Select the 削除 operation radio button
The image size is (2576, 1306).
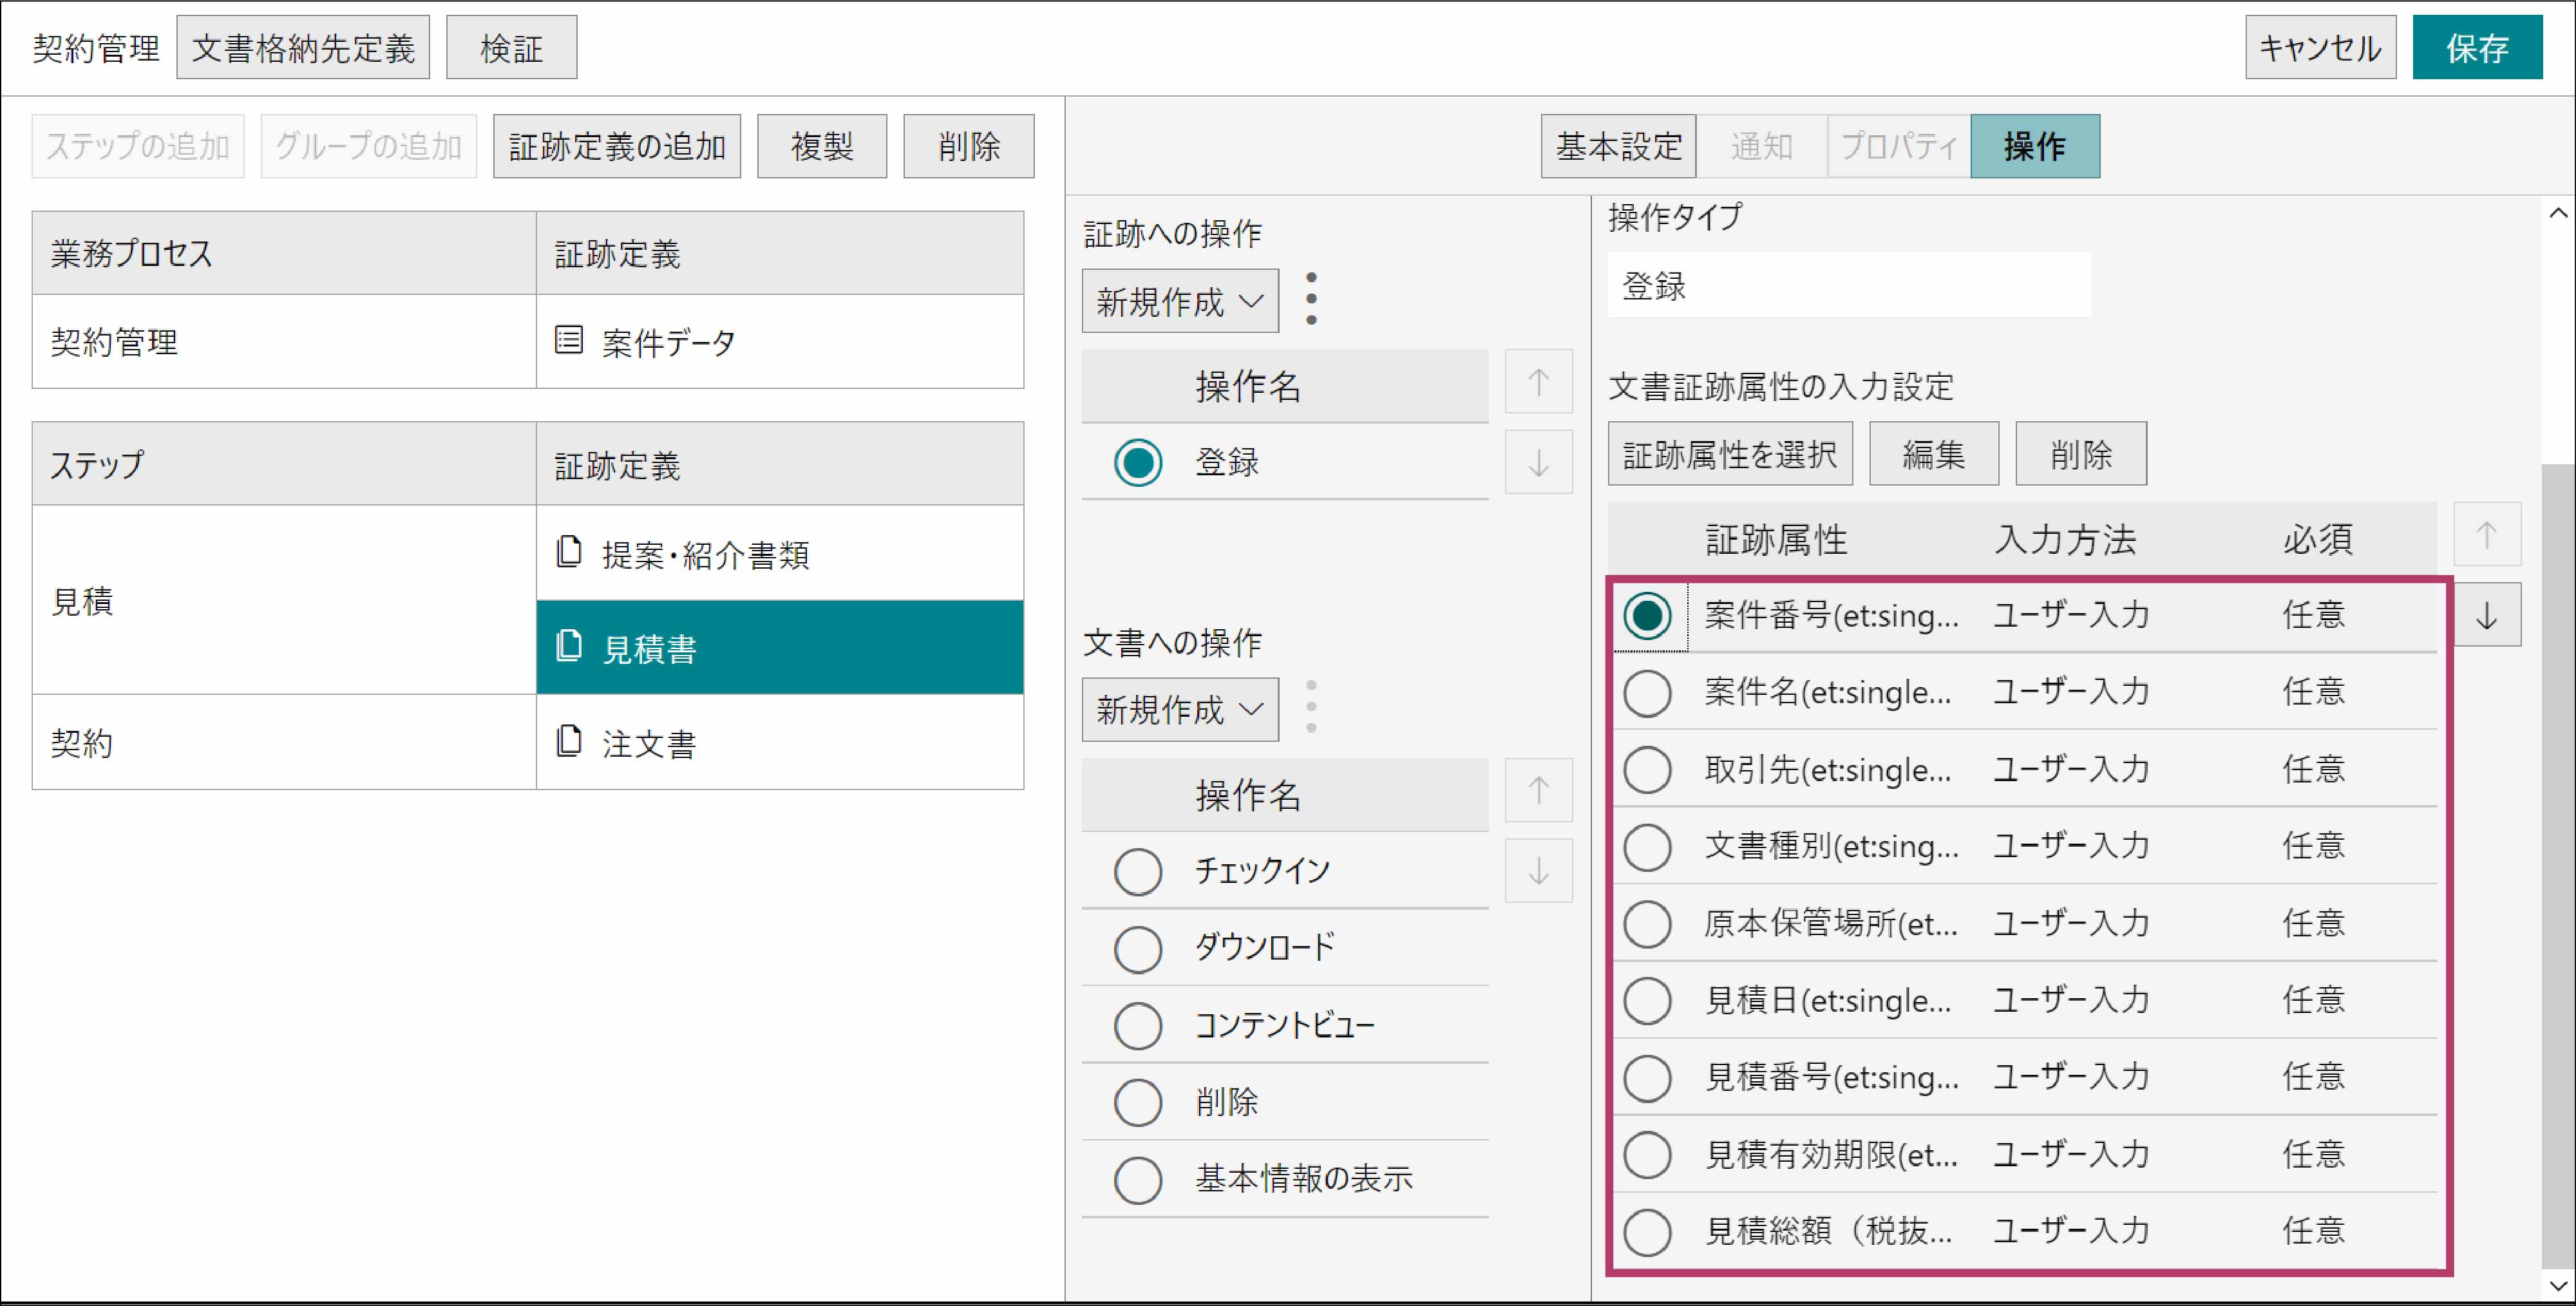1138,1102
